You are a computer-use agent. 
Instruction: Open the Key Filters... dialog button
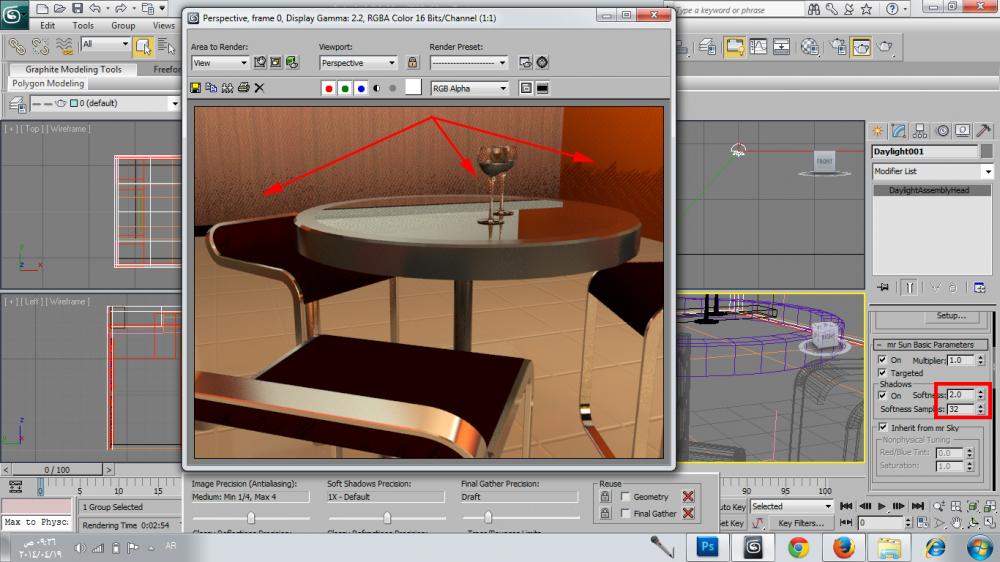pos(801,523)
